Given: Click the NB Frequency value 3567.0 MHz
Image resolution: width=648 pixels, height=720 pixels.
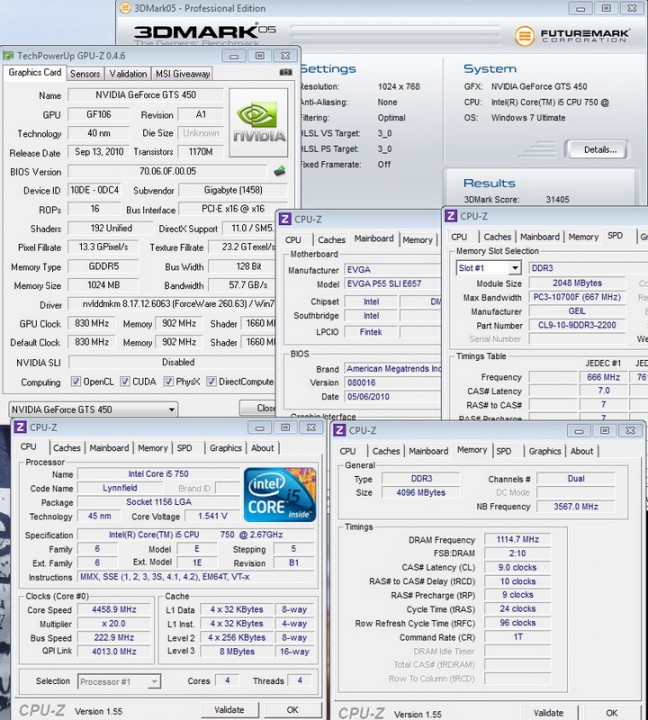Looking at the screenshot, I should [x=576, y=506].
